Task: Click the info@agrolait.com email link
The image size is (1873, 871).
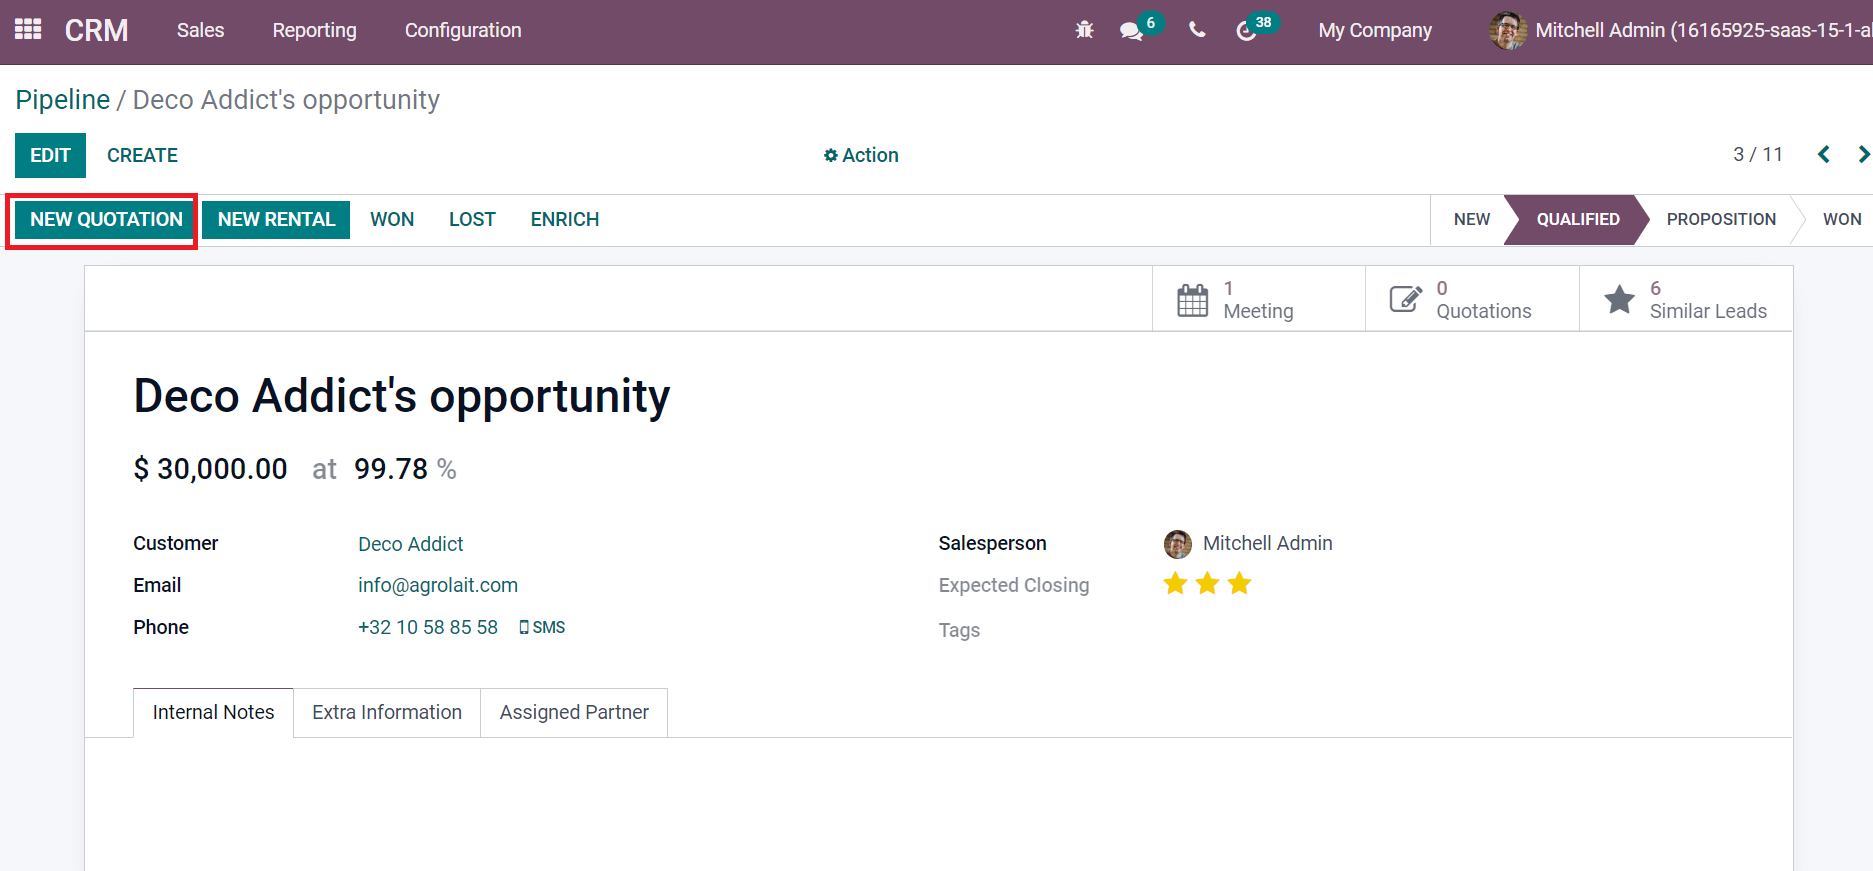Action: [438, 585]
